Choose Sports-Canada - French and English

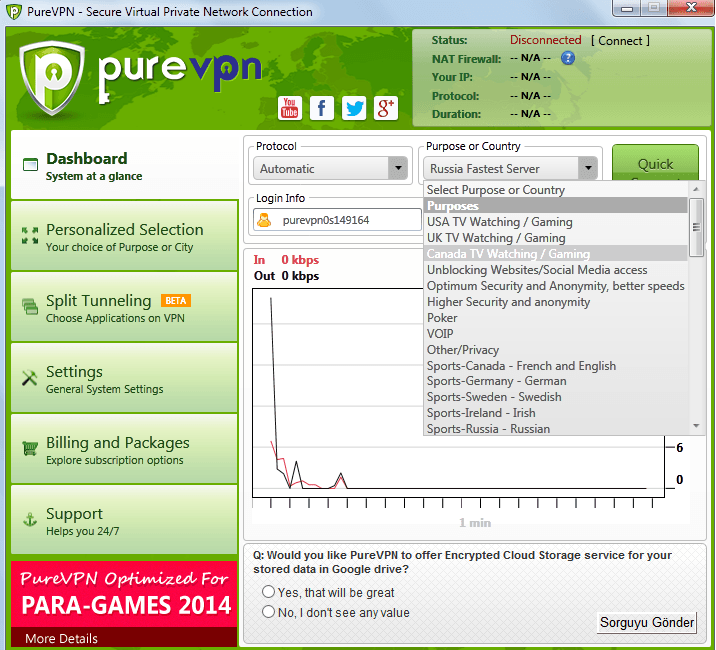[556, 366]
